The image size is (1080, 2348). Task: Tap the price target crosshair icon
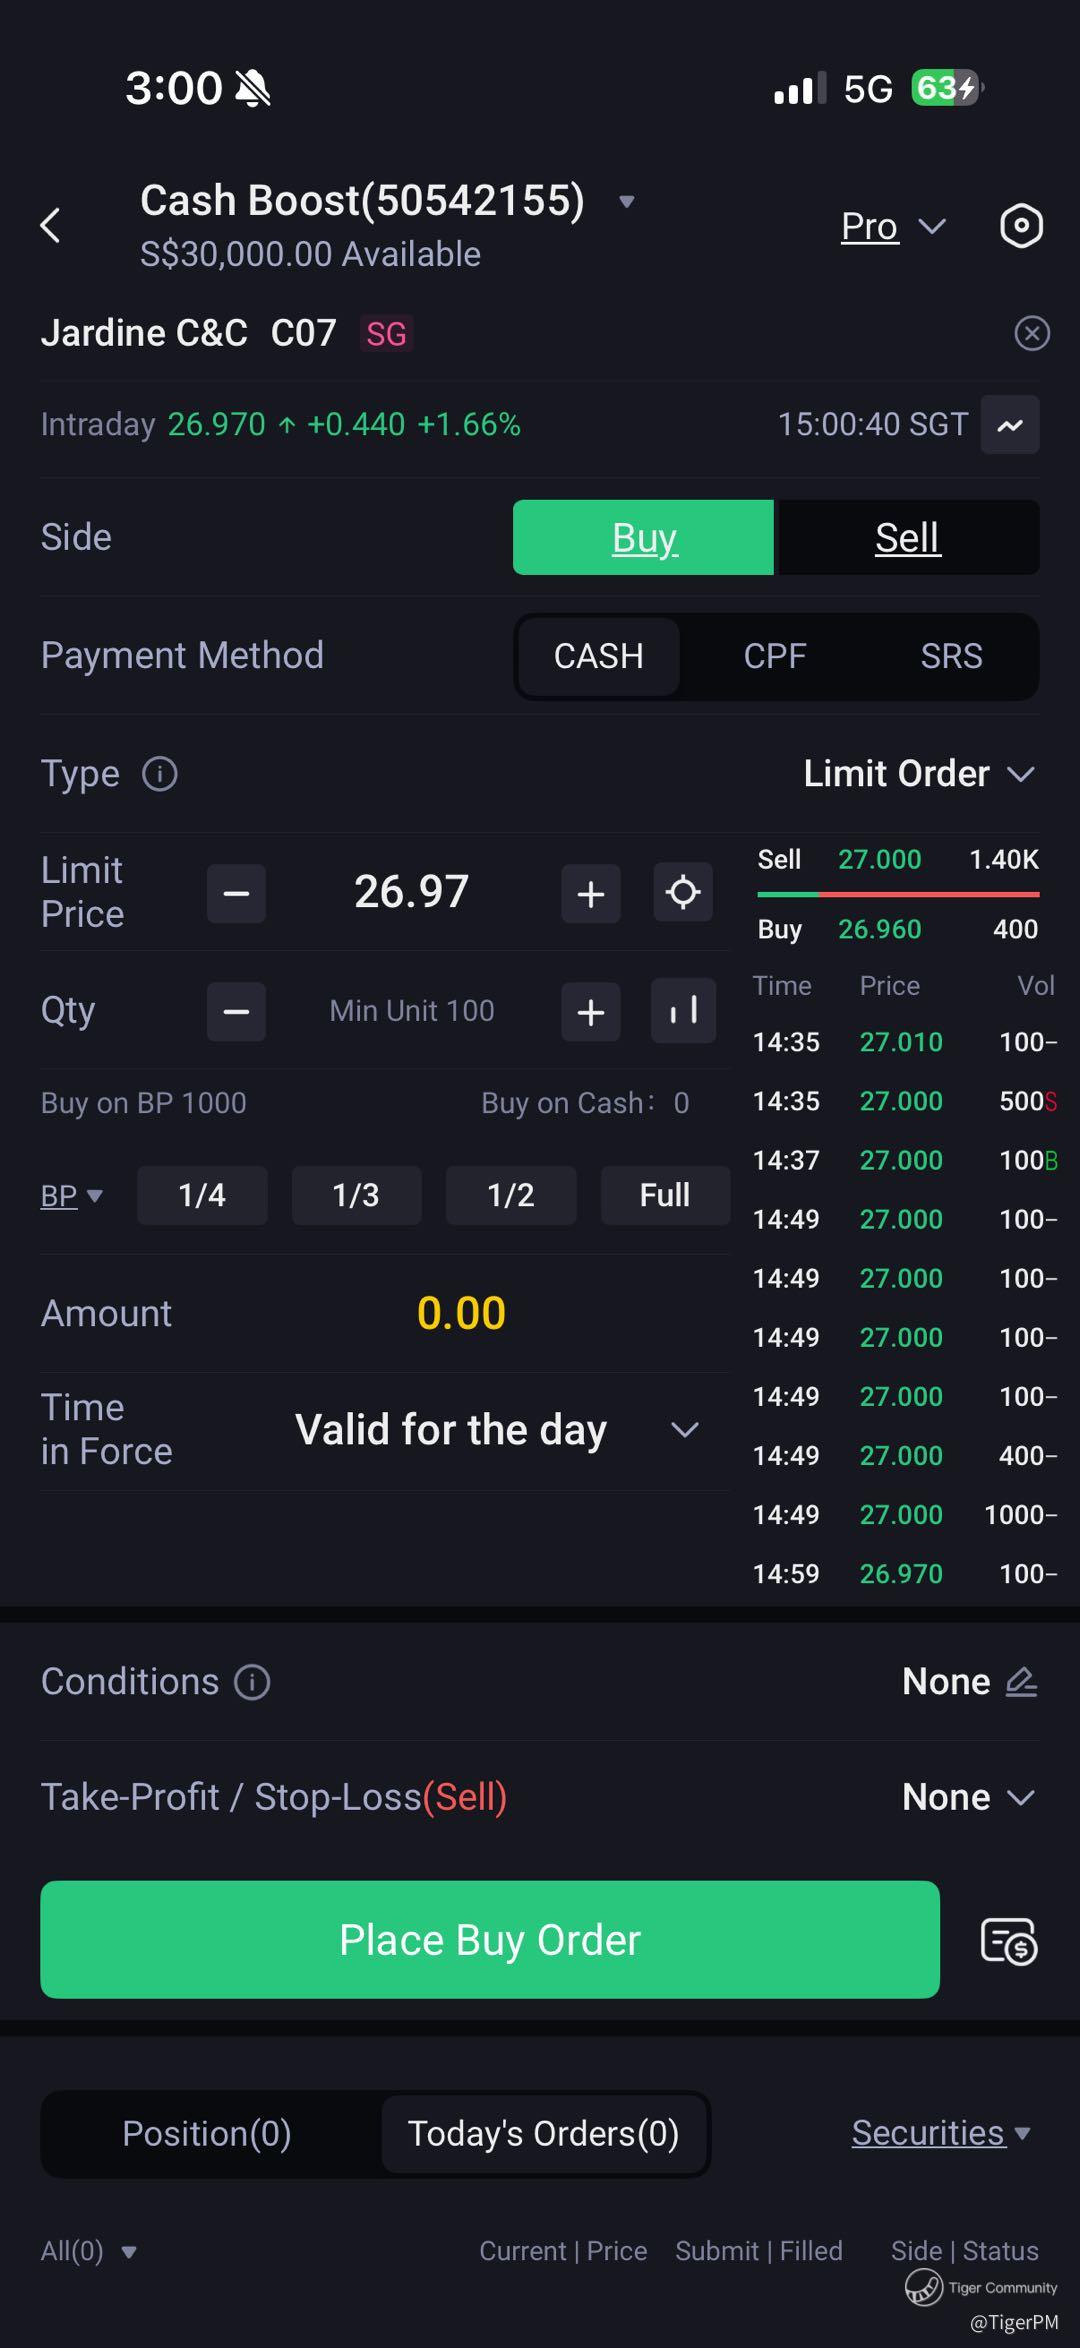683,892
